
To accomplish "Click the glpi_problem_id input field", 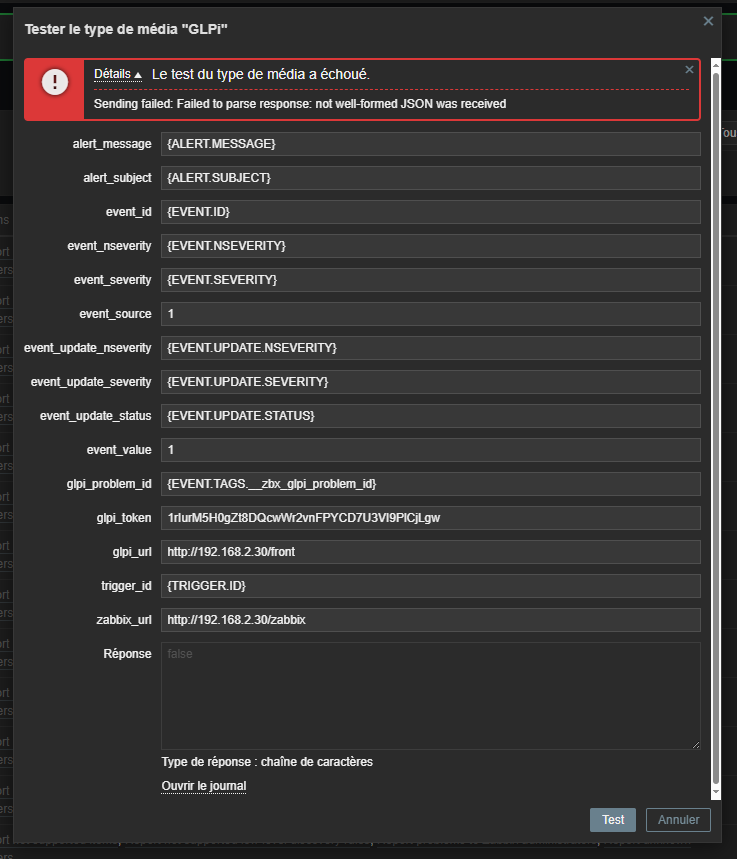I will [430, 484].
